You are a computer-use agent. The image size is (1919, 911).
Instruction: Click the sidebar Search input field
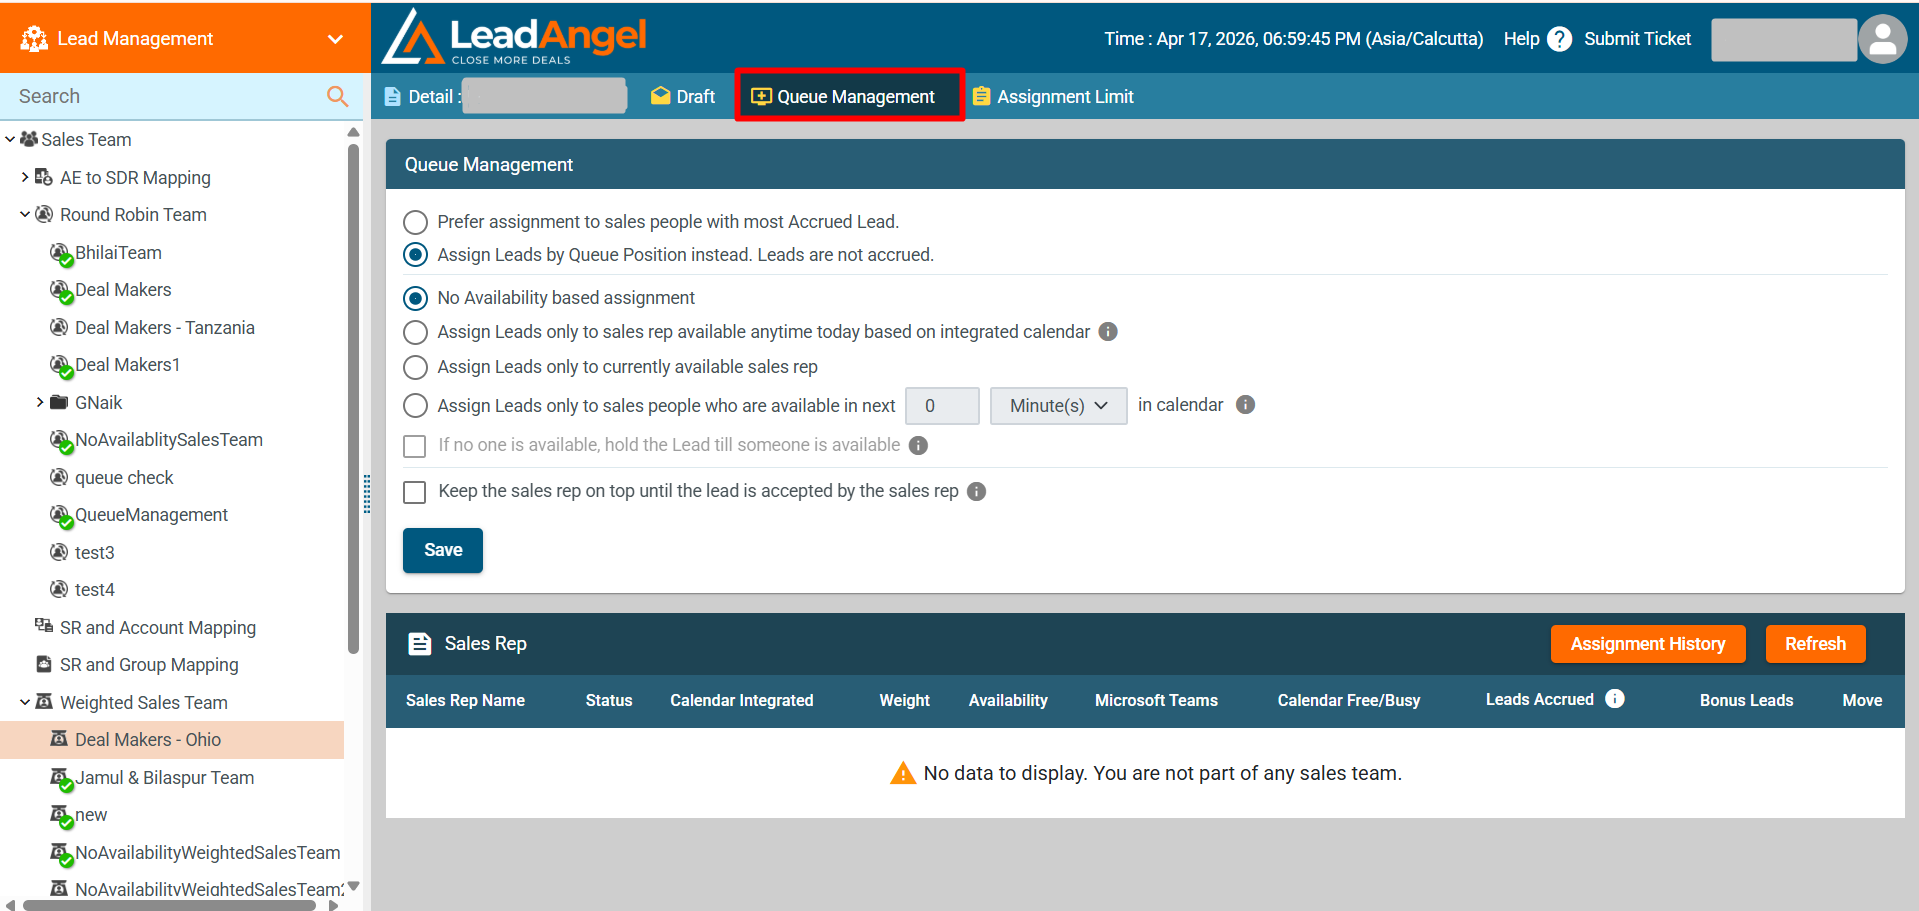tap(165, 96)
